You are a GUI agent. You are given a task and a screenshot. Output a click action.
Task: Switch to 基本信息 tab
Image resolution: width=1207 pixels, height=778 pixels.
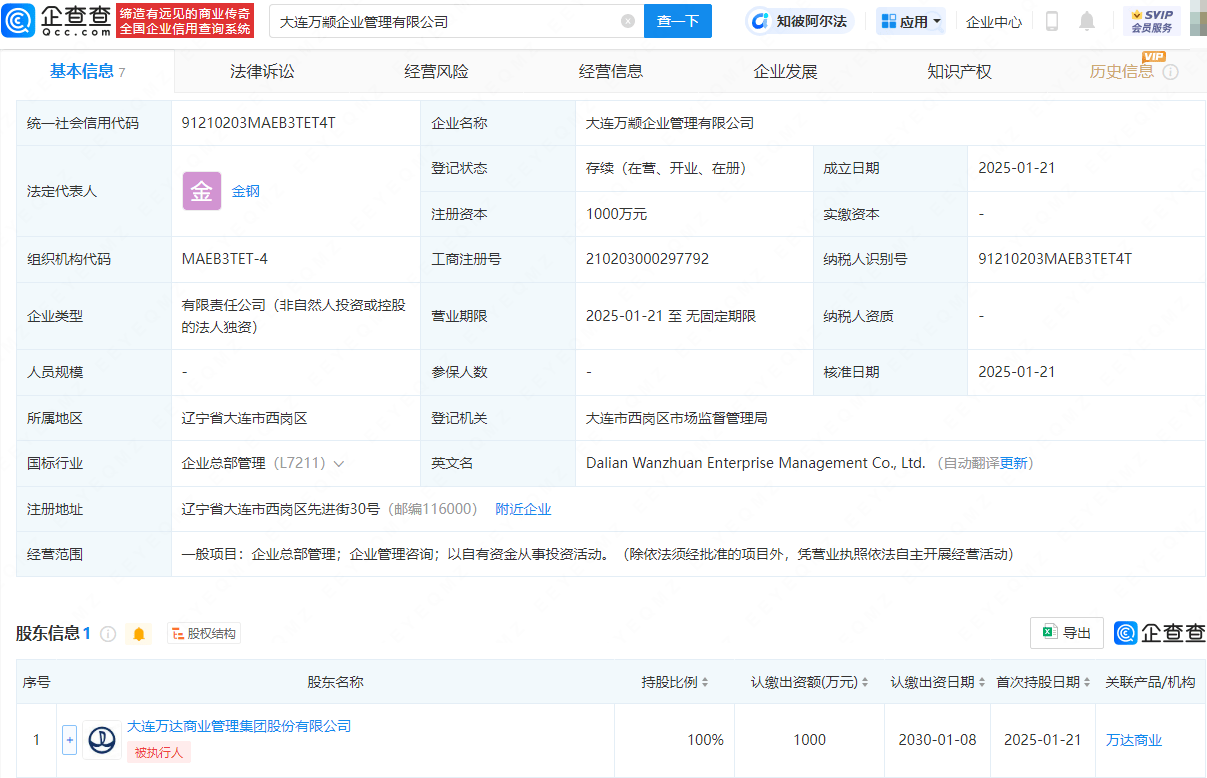tap(87, 71)
